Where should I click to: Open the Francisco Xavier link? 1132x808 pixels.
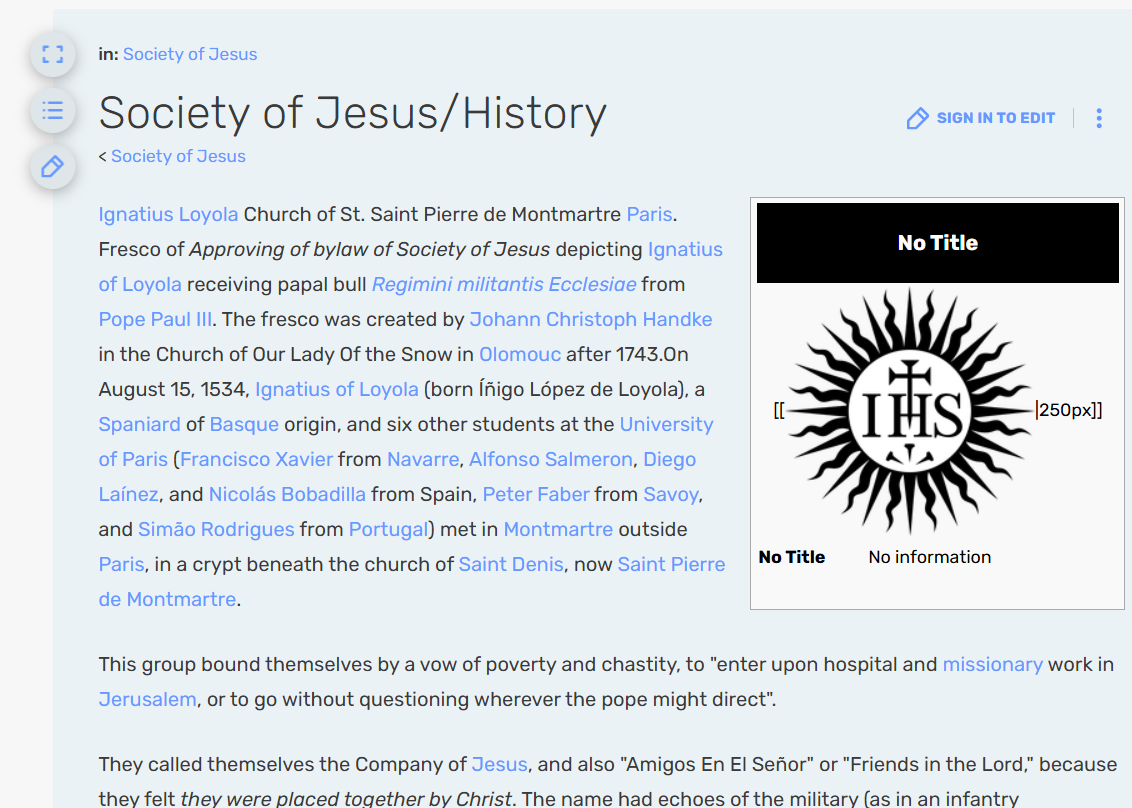pyautogui.click(x=256, y=459)
